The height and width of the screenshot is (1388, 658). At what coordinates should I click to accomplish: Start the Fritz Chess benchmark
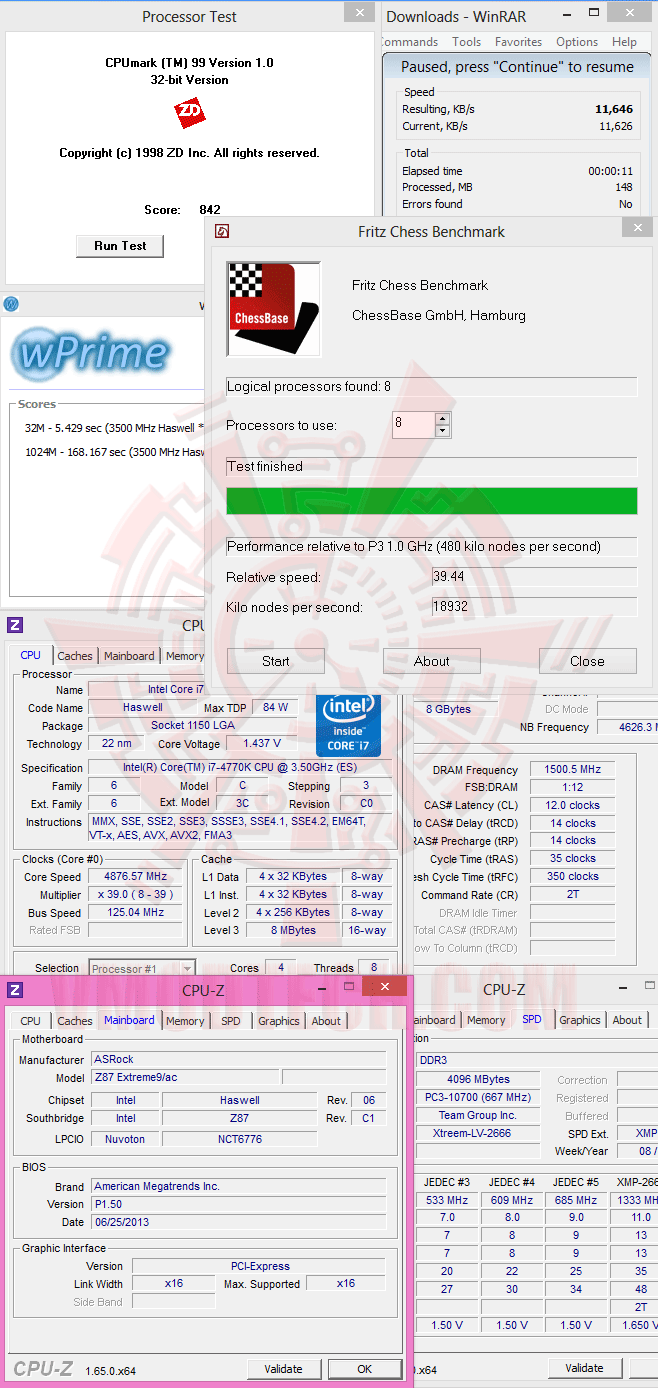(276, 661)
